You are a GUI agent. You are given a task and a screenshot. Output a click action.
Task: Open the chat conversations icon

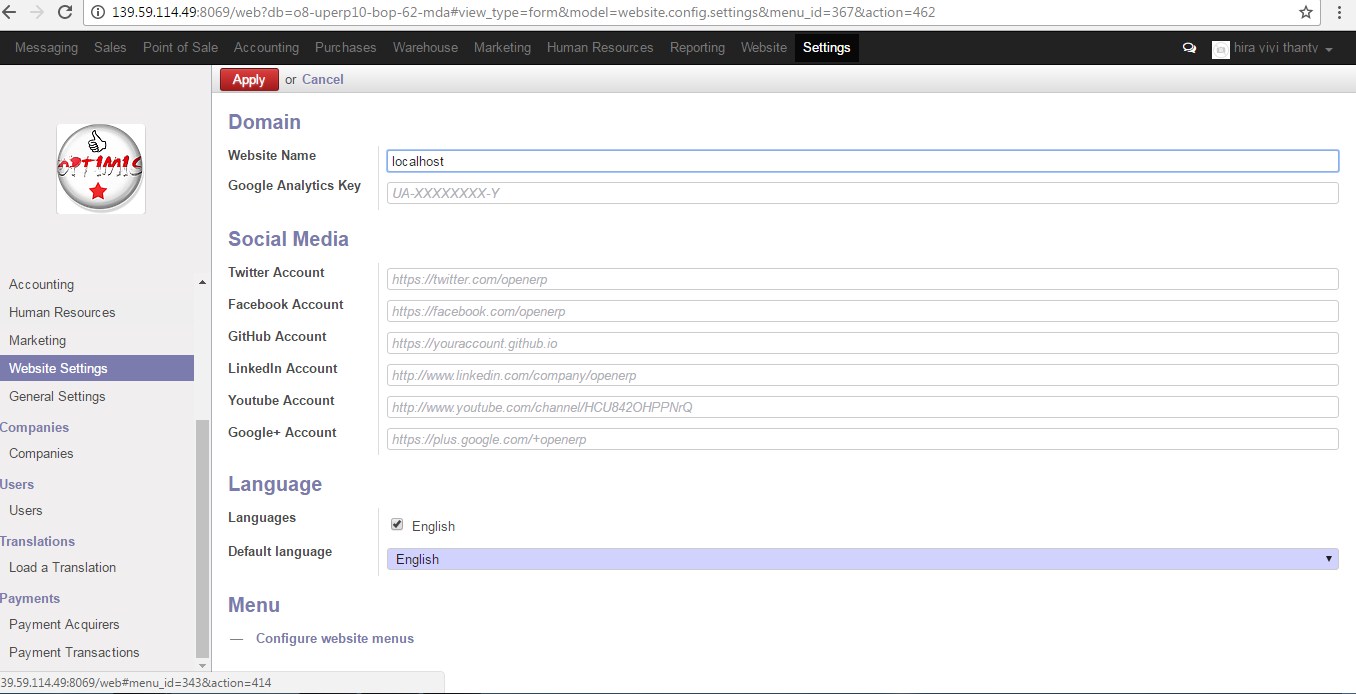[x=1189, y=48]
